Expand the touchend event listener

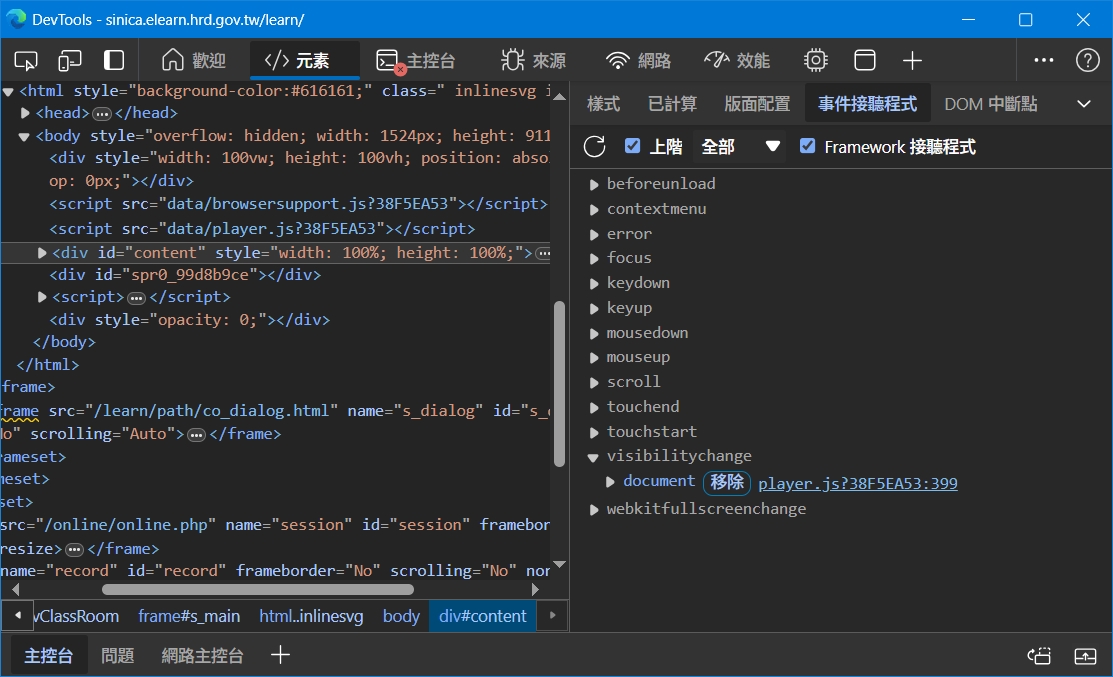coord(594,407)
